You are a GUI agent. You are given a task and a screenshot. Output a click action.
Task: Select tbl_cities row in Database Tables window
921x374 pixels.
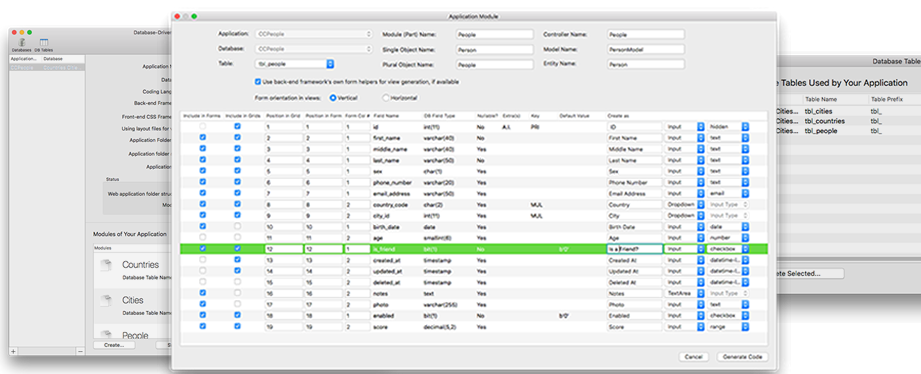pyautogui.click(x=848, y=111)
